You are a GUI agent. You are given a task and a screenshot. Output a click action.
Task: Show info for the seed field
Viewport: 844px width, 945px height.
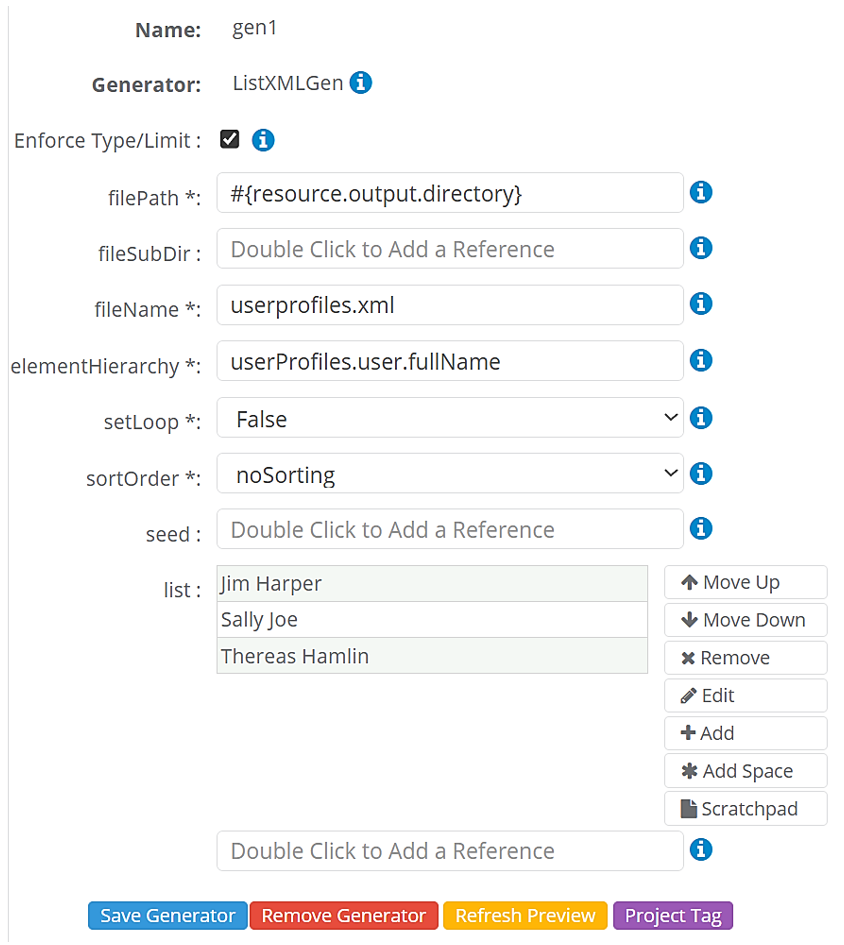click(x=701, y=529)
